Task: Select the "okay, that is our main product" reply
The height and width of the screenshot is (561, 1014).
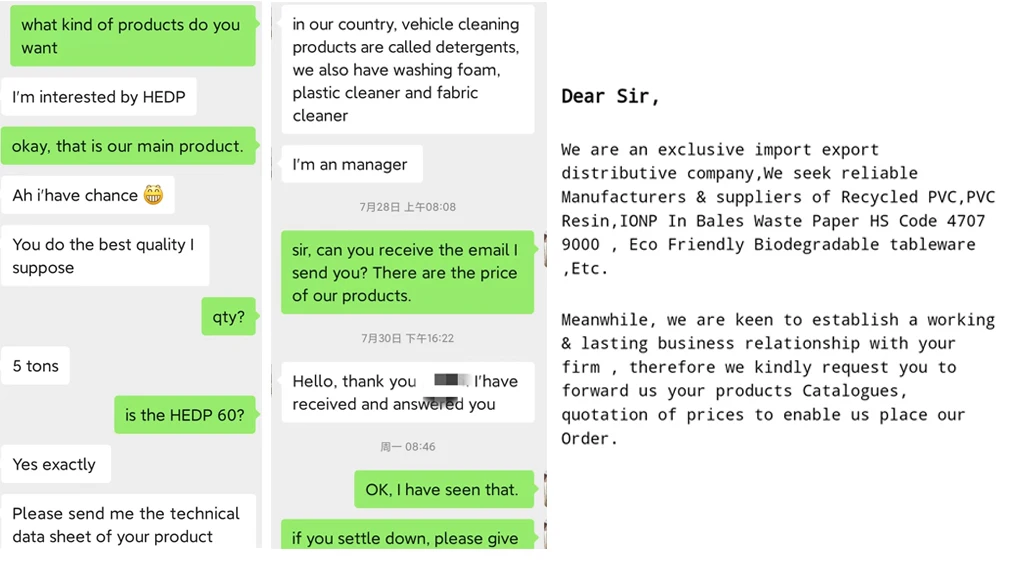Action: coord(127,146)
